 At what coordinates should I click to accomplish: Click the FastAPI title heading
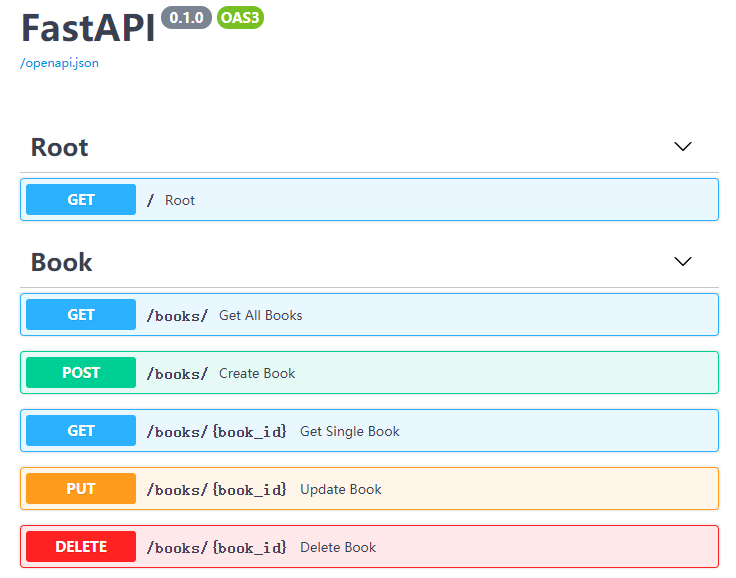pos(88,28)
